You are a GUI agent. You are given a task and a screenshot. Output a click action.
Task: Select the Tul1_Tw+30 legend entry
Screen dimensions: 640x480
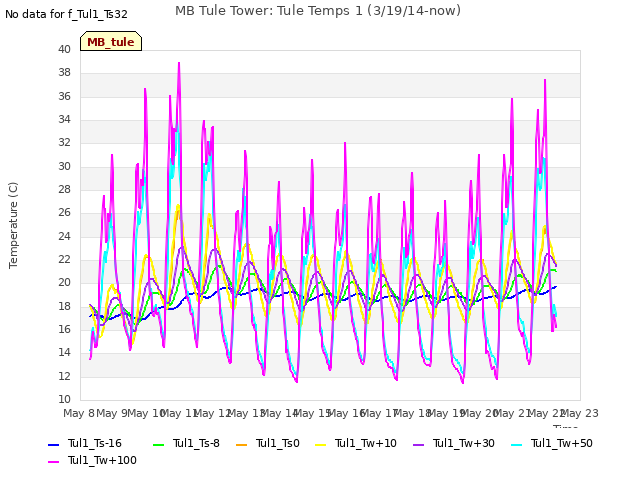pyautogui.click(x=454, y=444)
